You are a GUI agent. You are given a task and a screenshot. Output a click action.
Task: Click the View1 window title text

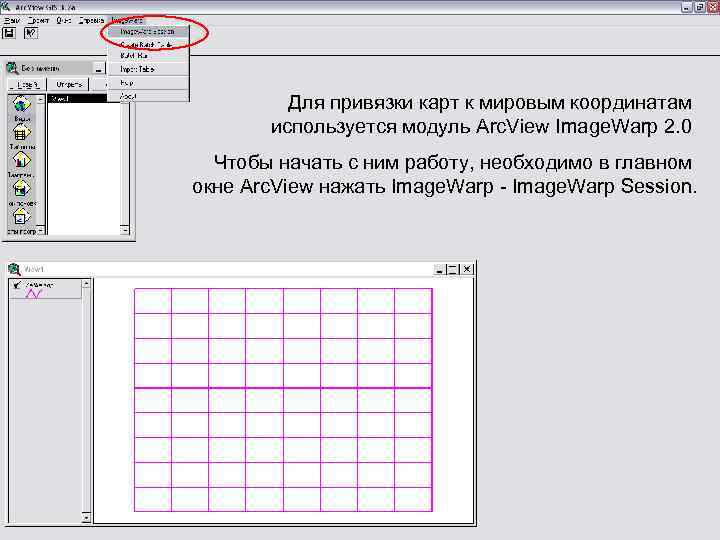34,270
